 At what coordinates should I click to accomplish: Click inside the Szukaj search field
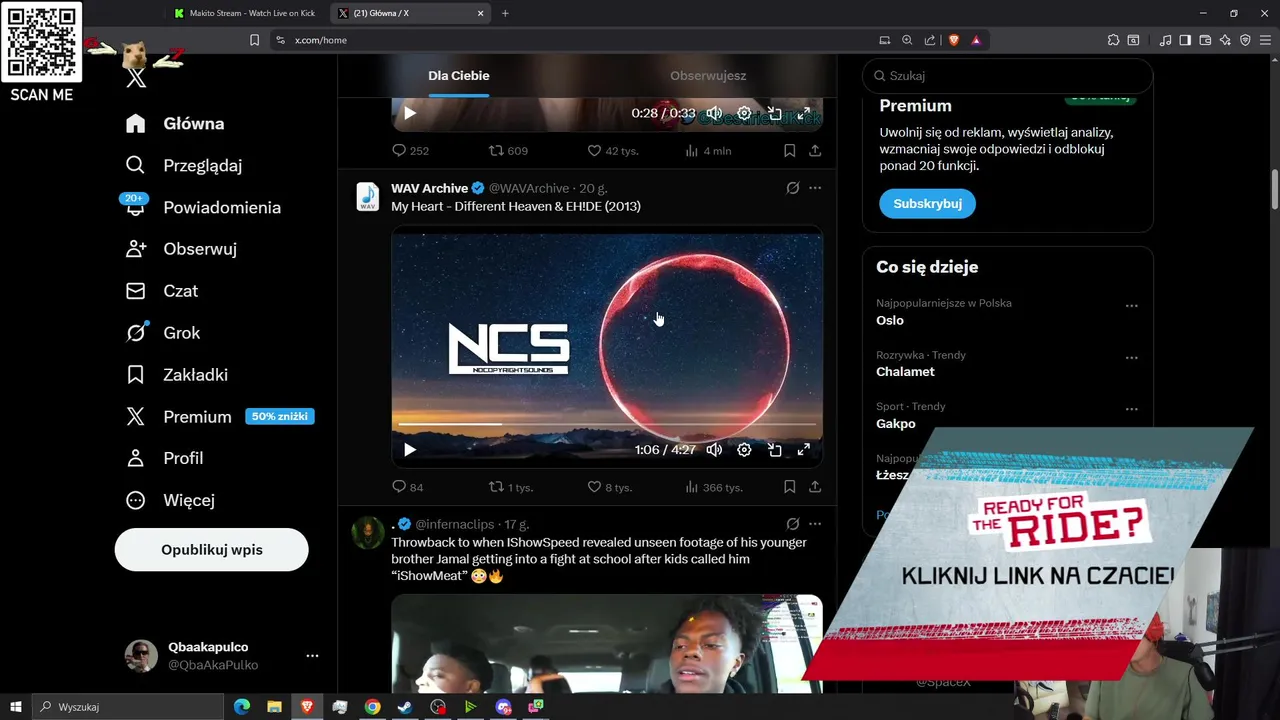pyautogui.click(x=1008, y=76)
